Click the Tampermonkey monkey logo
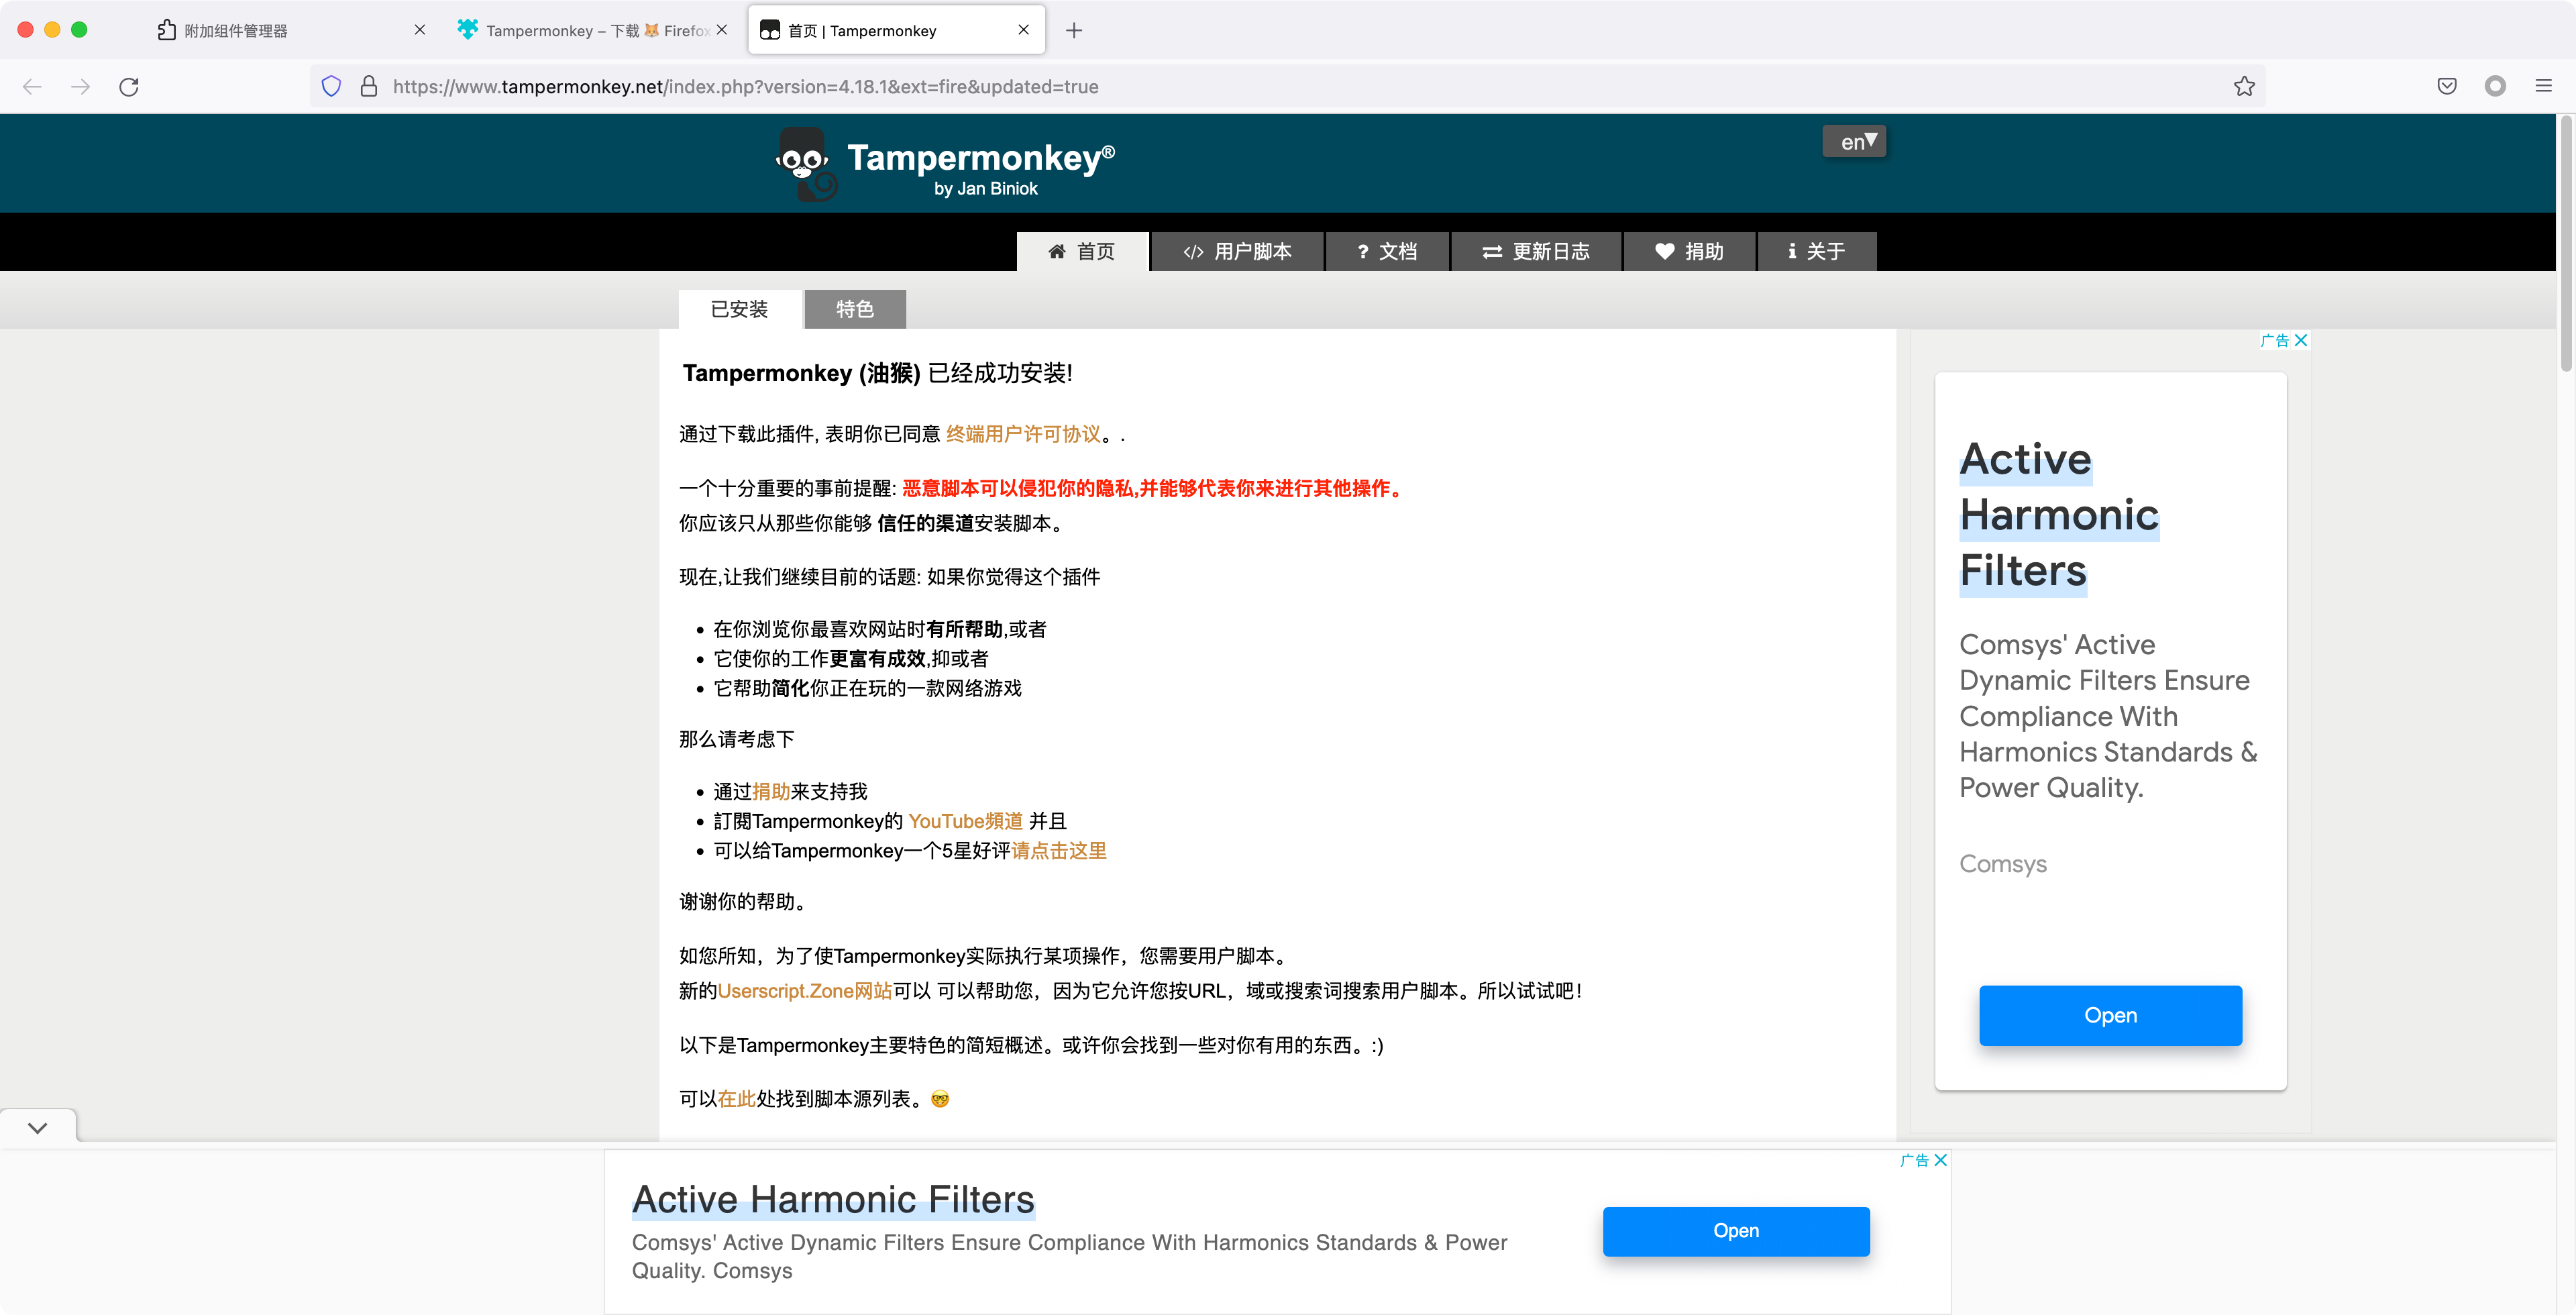Viewport: 2576px width, 1315px height. pyautogui.click(x=806, y=164)
